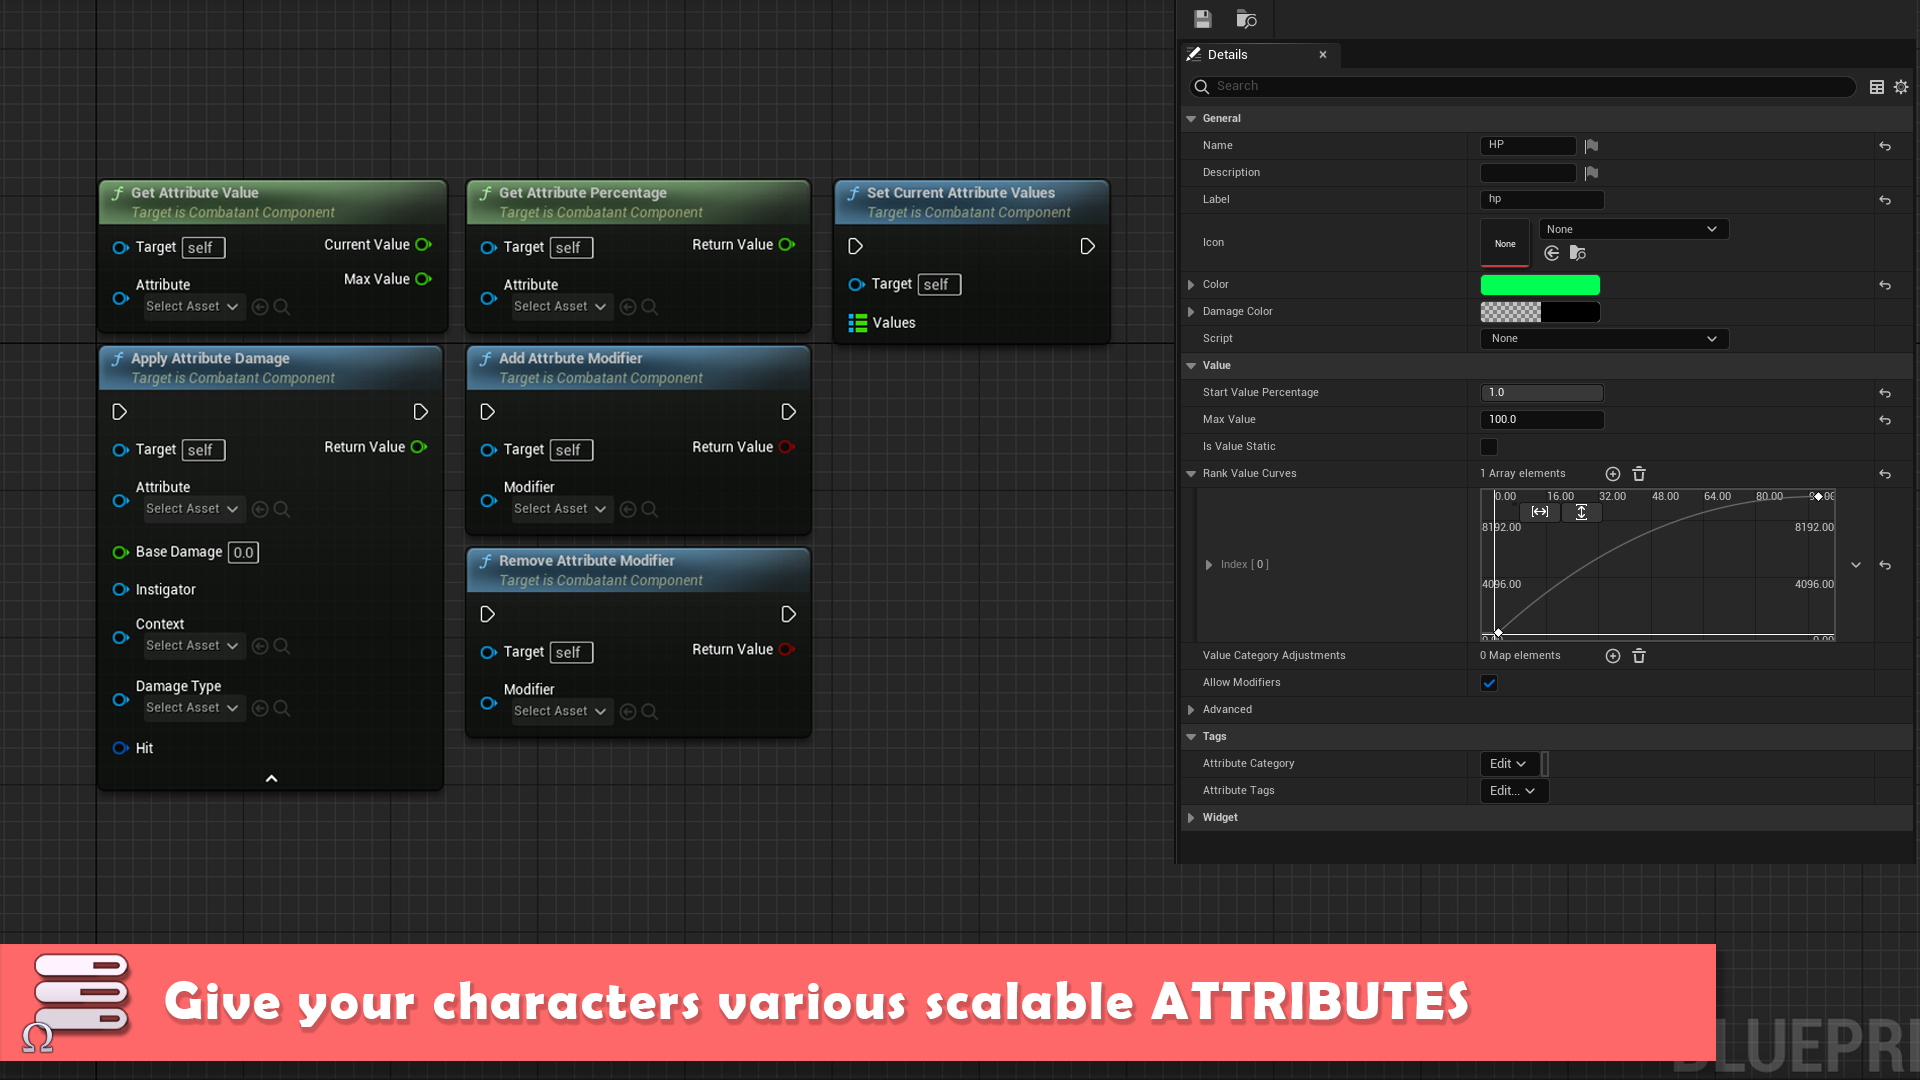
Task: Open Damage Type Select Asset dropdown
Action: tap(192, 708)
